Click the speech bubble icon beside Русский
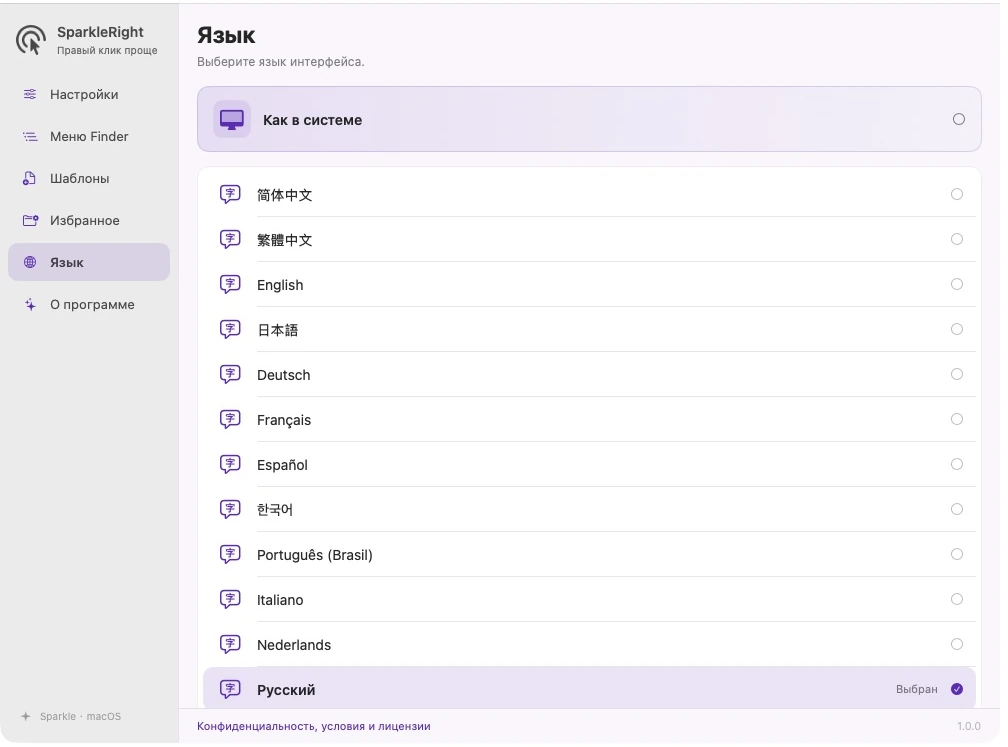The height and width of the screenshot is (747, 1008). coord(230,689)
